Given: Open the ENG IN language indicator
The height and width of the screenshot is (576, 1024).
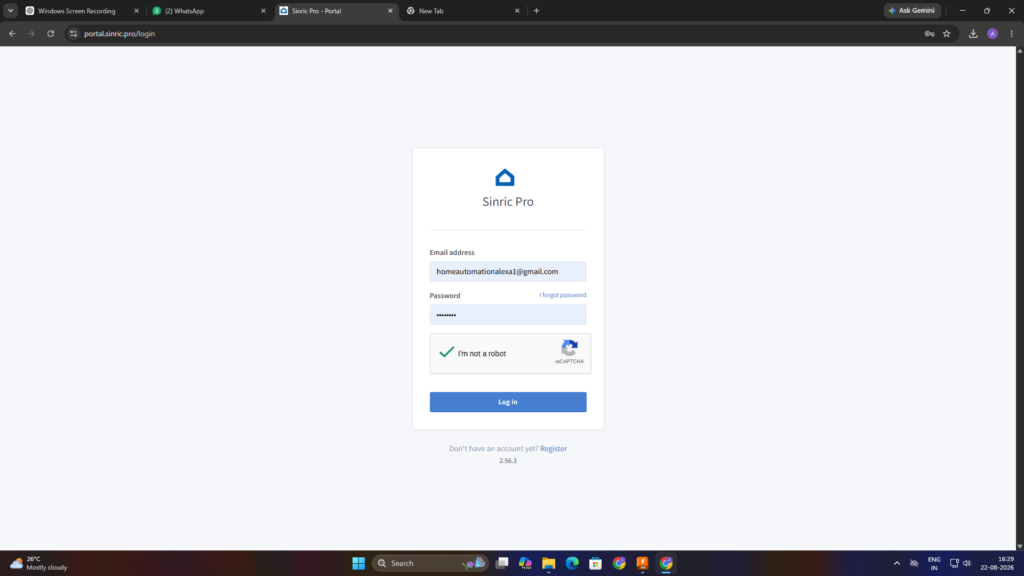Looking at the screenshot, I should 934,563.
